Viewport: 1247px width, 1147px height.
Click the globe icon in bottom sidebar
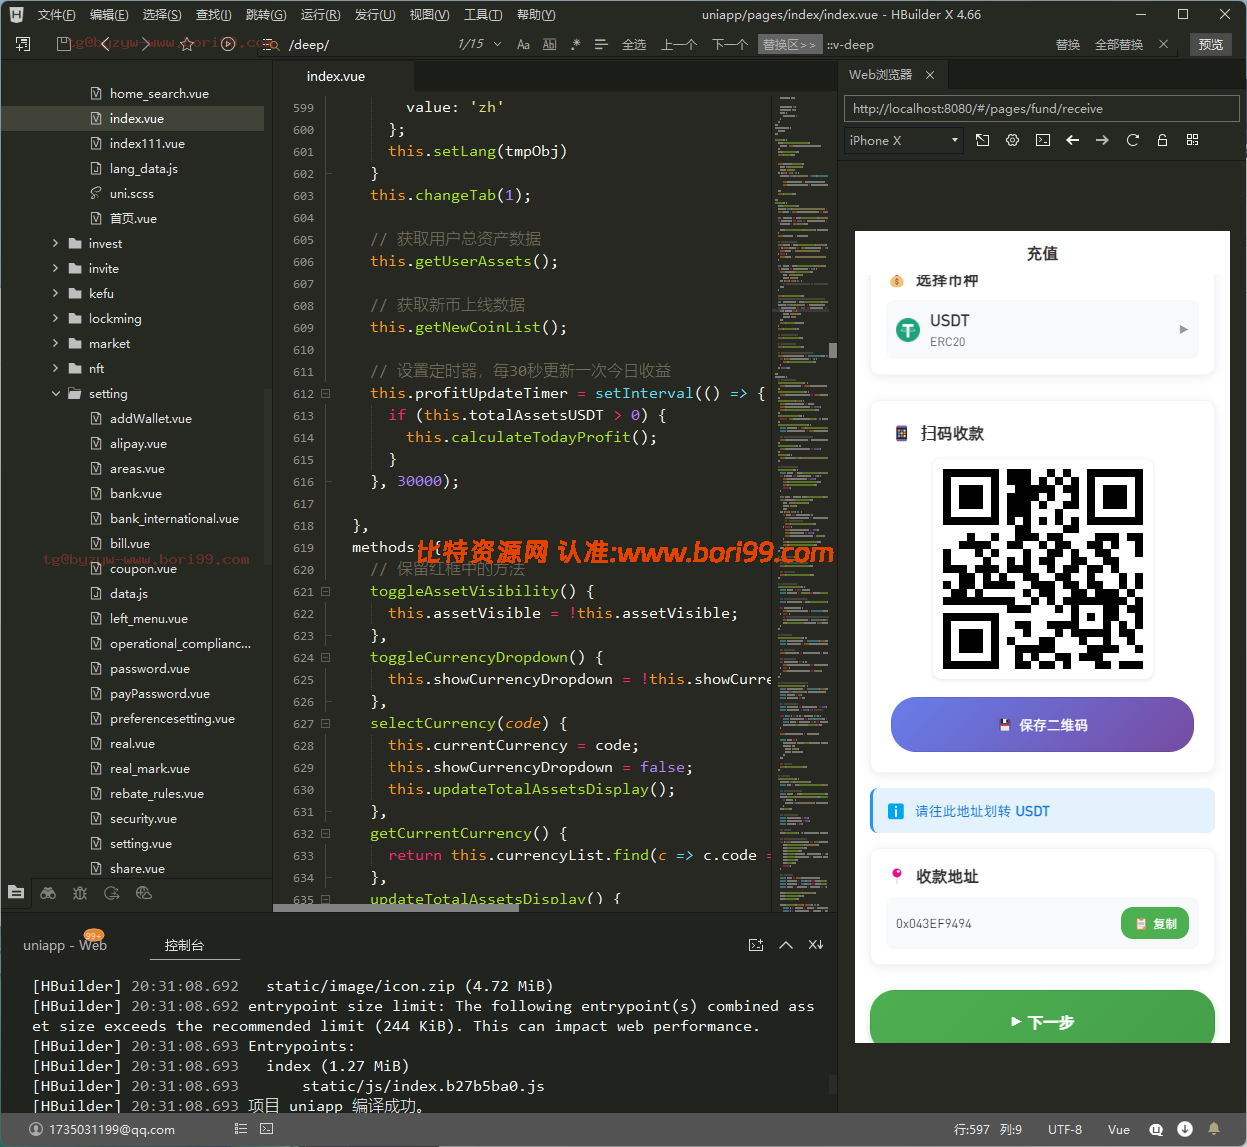pos(144,893)
